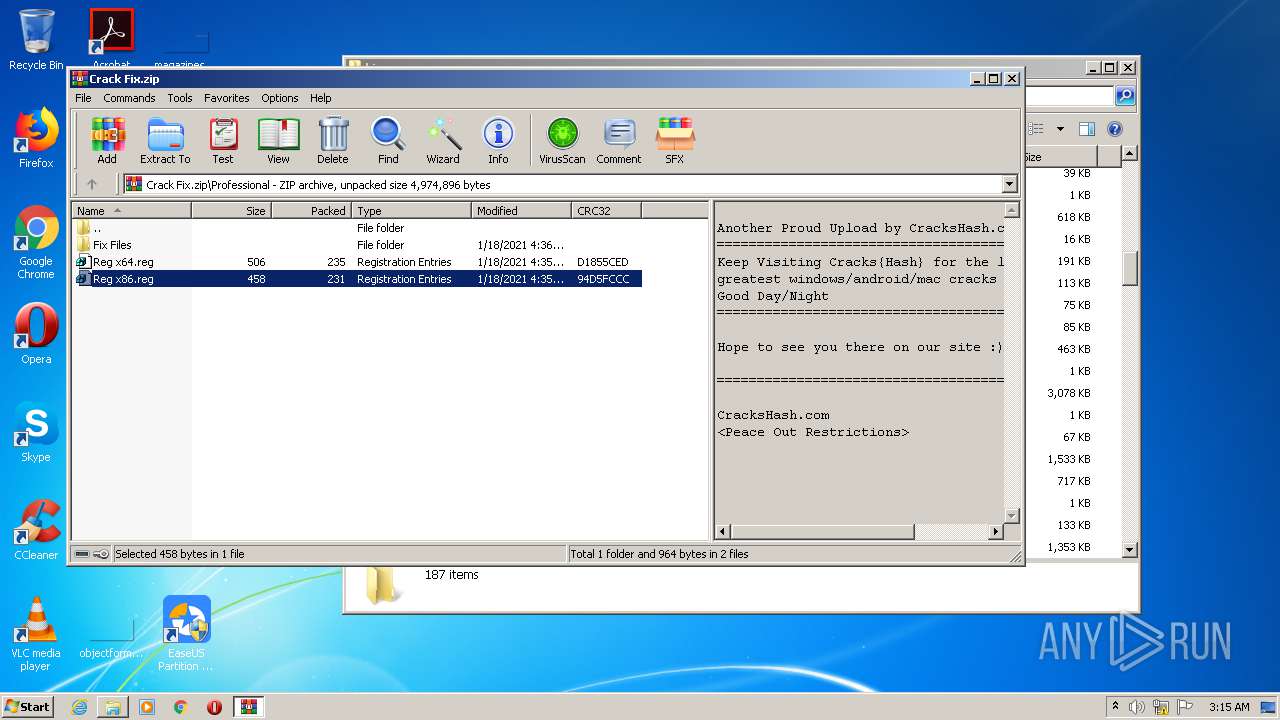Show archive Info
Viewport: 1280px width, 720px height.
[x=498, y=140]
